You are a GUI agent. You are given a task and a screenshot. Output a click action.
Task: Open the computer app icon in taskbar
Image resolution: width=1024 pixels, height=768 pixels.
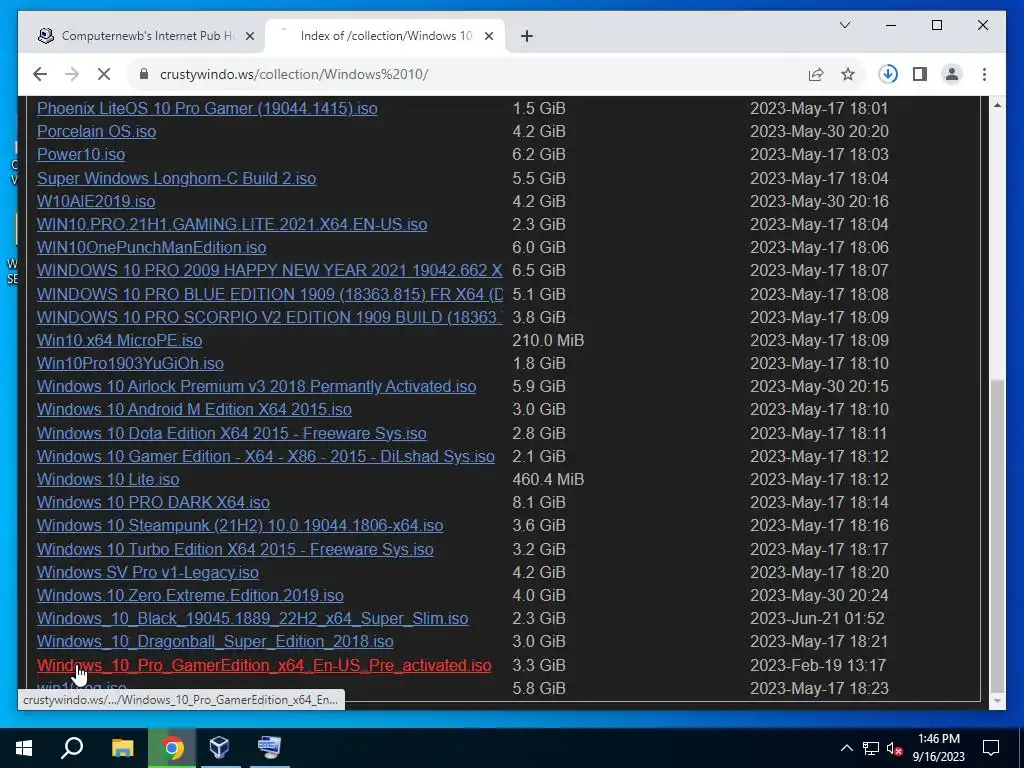click(269, 748)
